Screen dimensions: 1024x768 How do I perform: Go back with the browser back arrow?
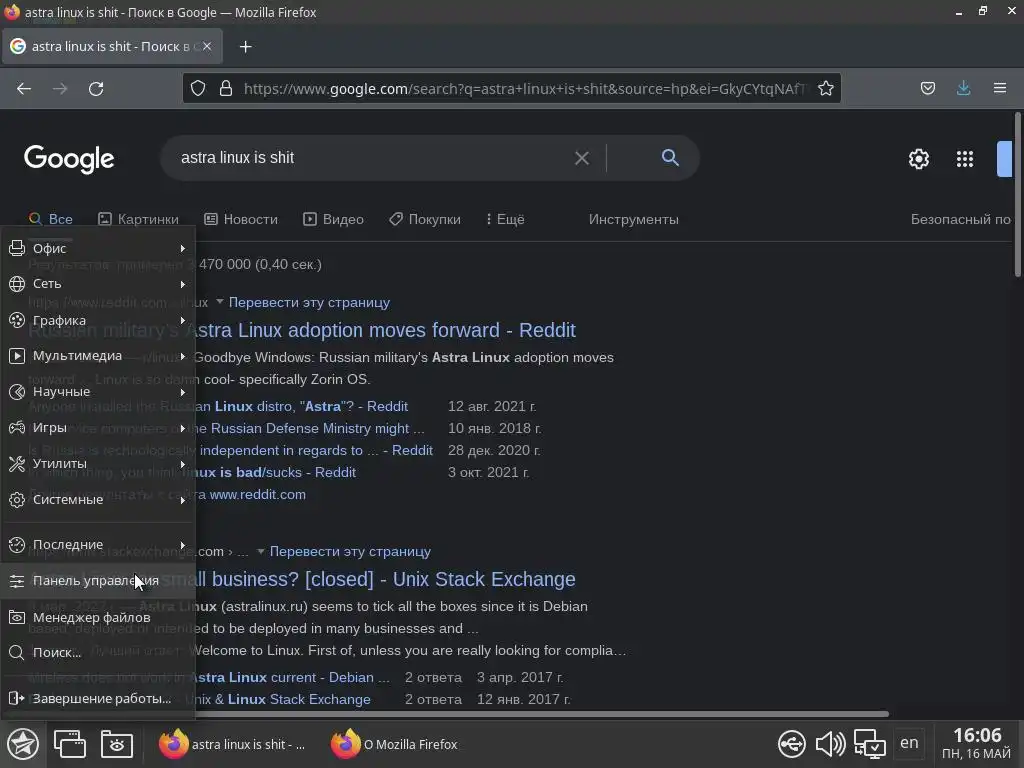(24, 89)
